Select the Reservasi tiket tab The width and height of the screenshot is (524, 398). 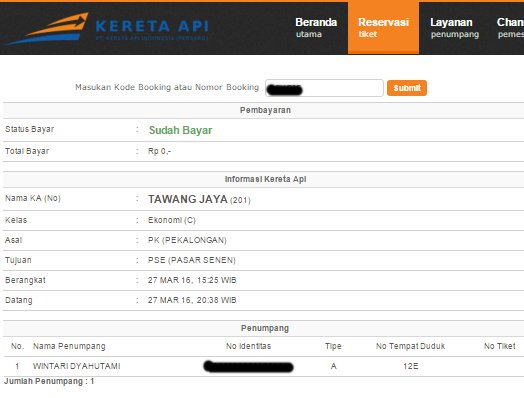tap(383, 28)
